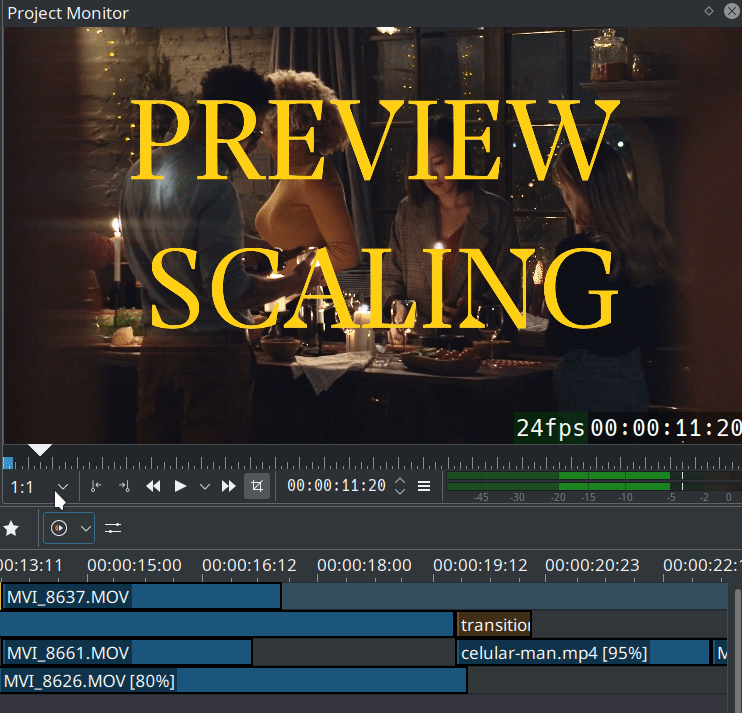The image size is (742, 713).
Task: Open the monitor hamburger options menu
Action: [424, 486]
